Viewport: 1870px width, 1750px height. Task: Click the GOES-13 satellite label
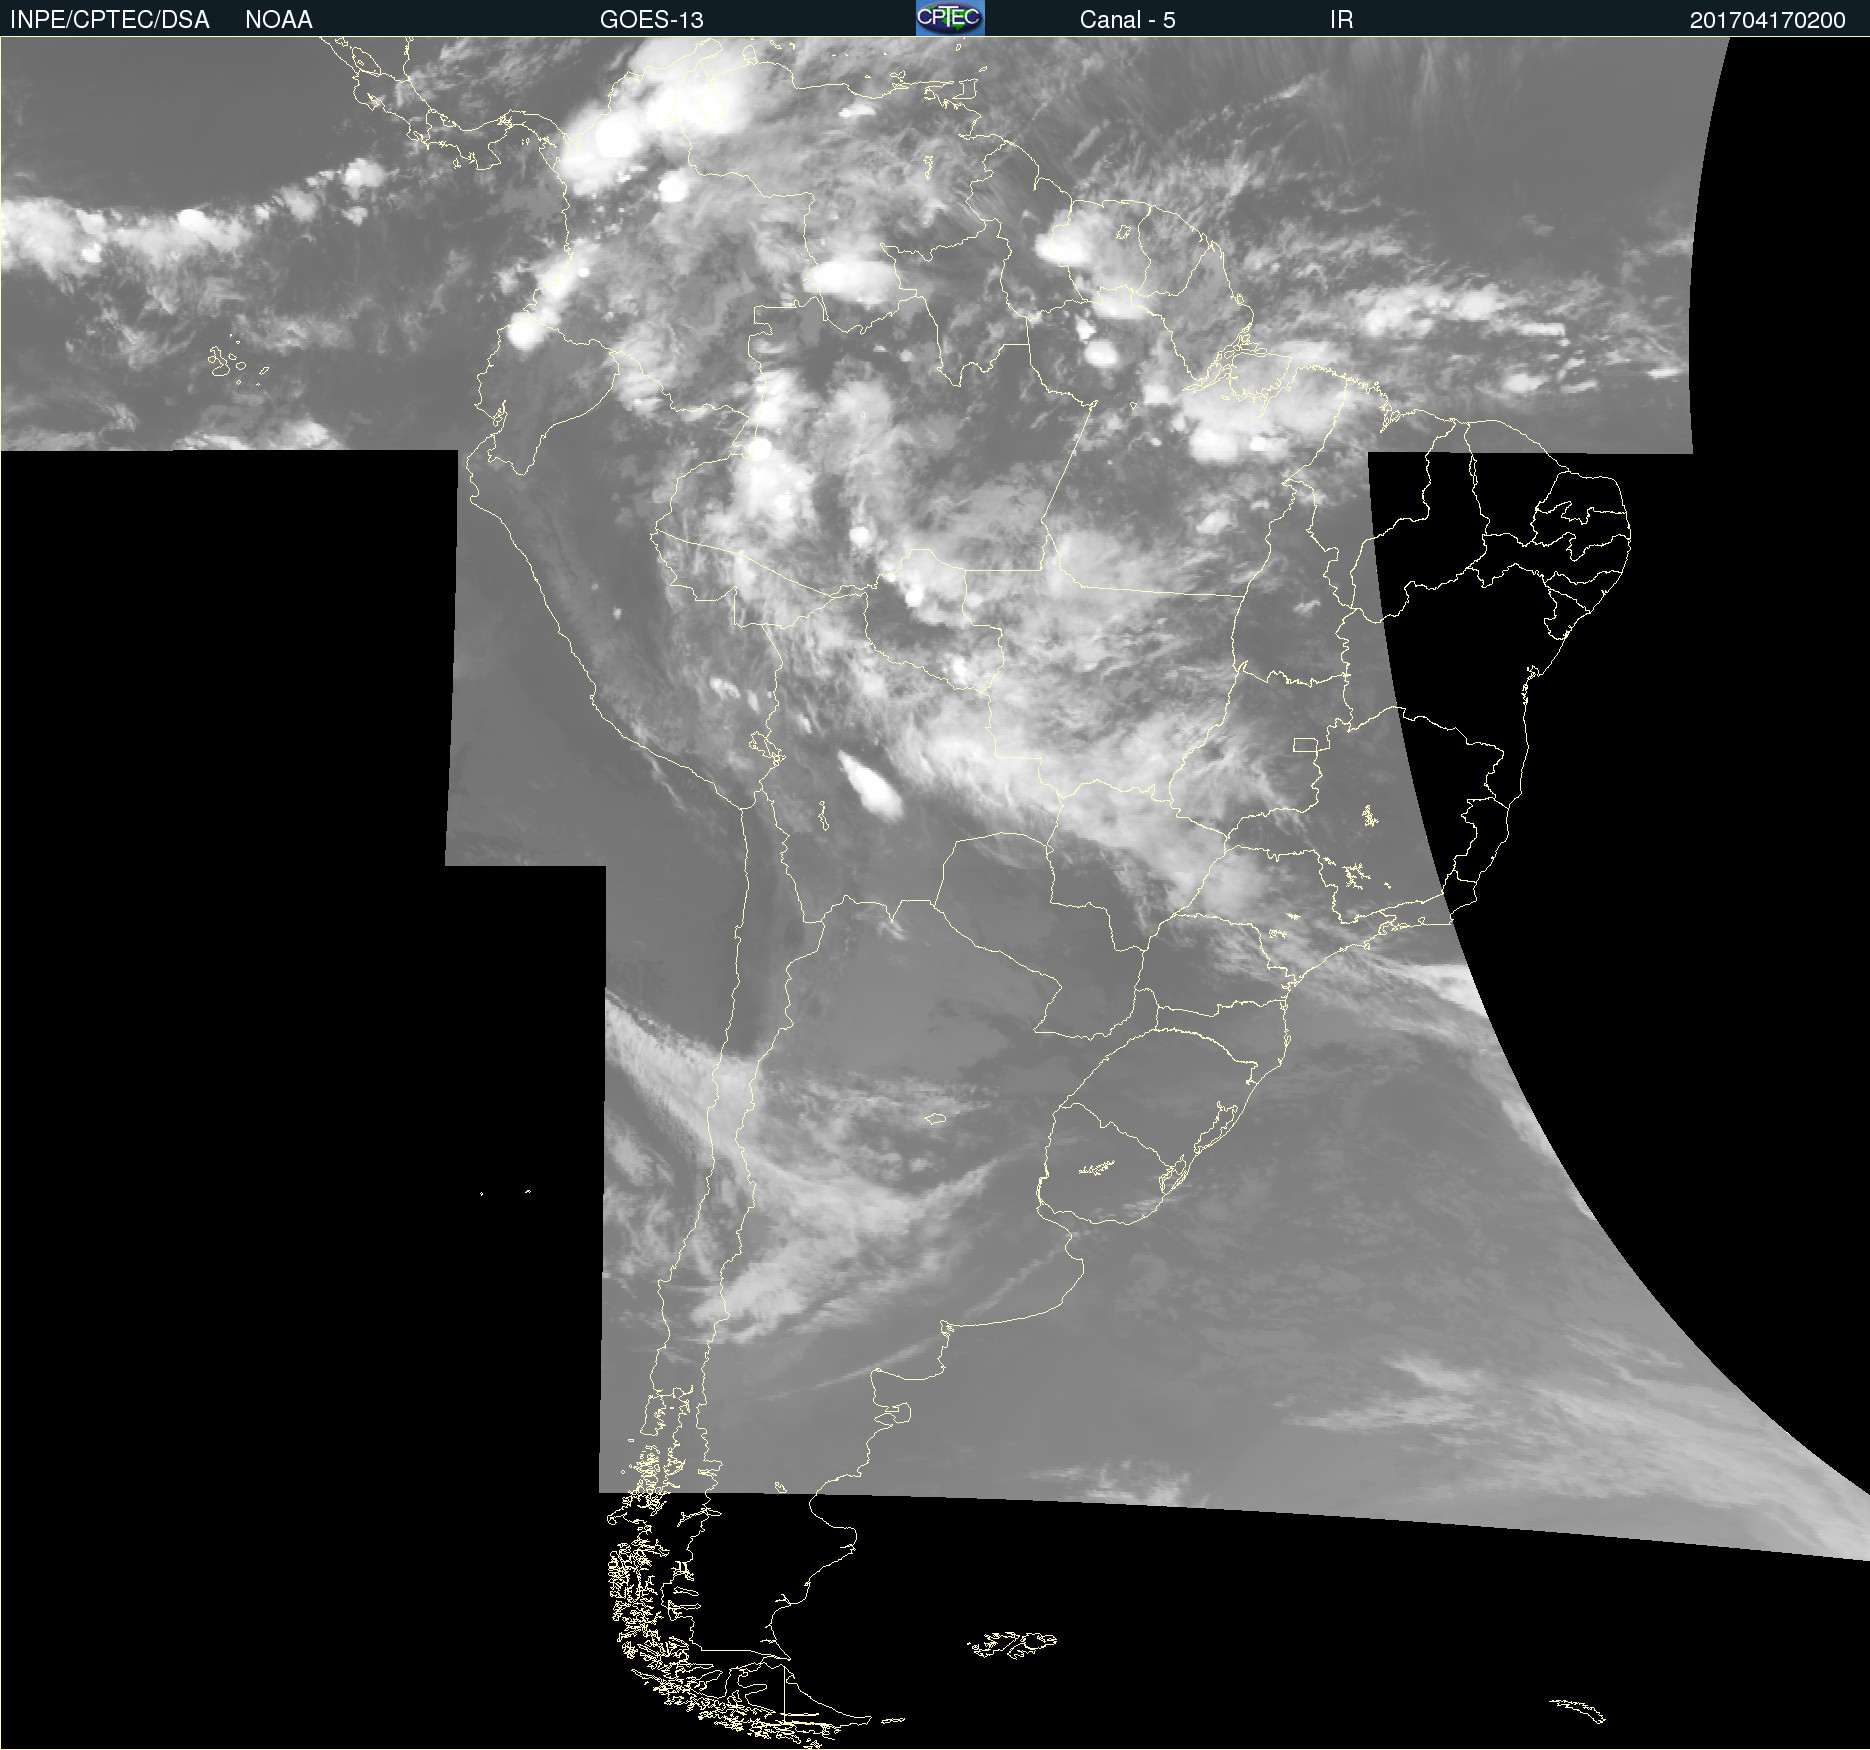pyautogui.click(x=652, y=20)
